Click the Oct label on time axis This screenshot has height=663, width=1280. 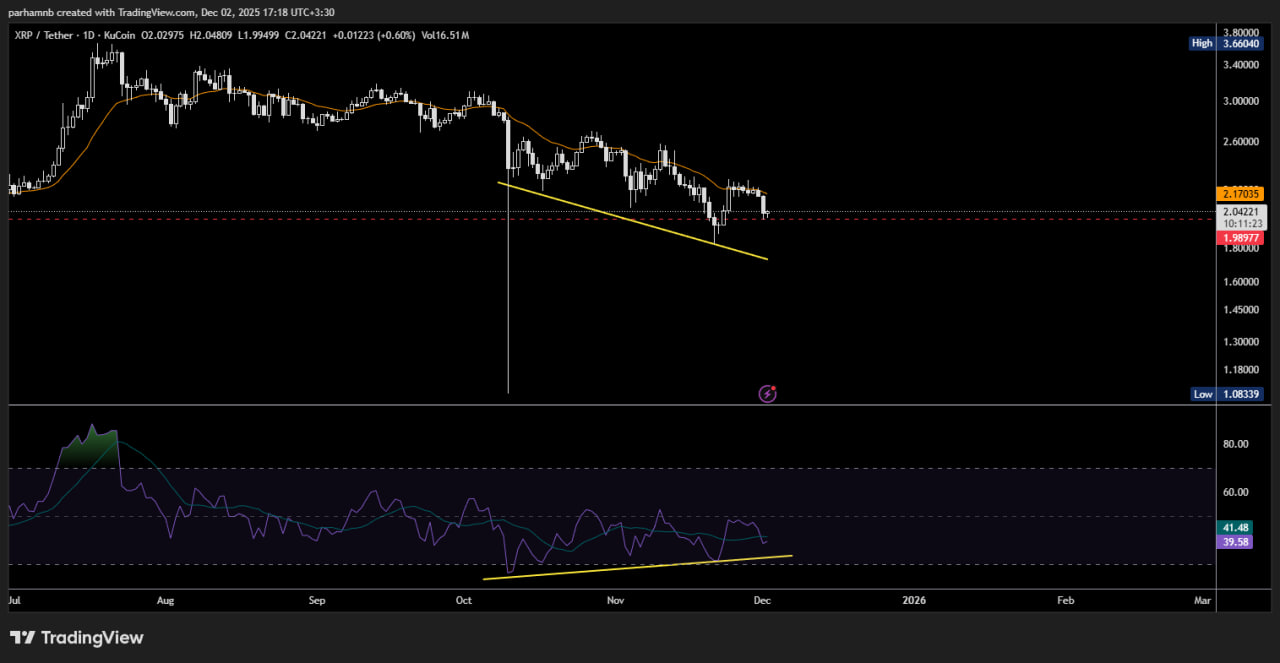pyautogui.click(x=463, y=600)
